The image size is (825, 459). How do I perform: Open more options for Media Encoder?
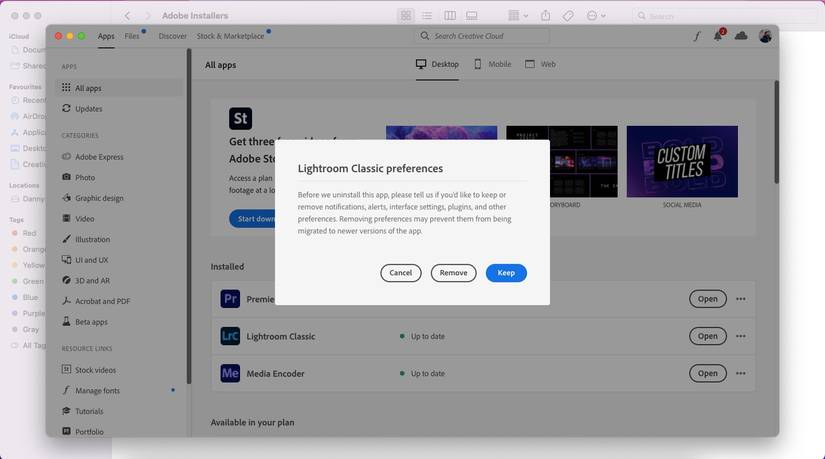click(x=741, y=373)
